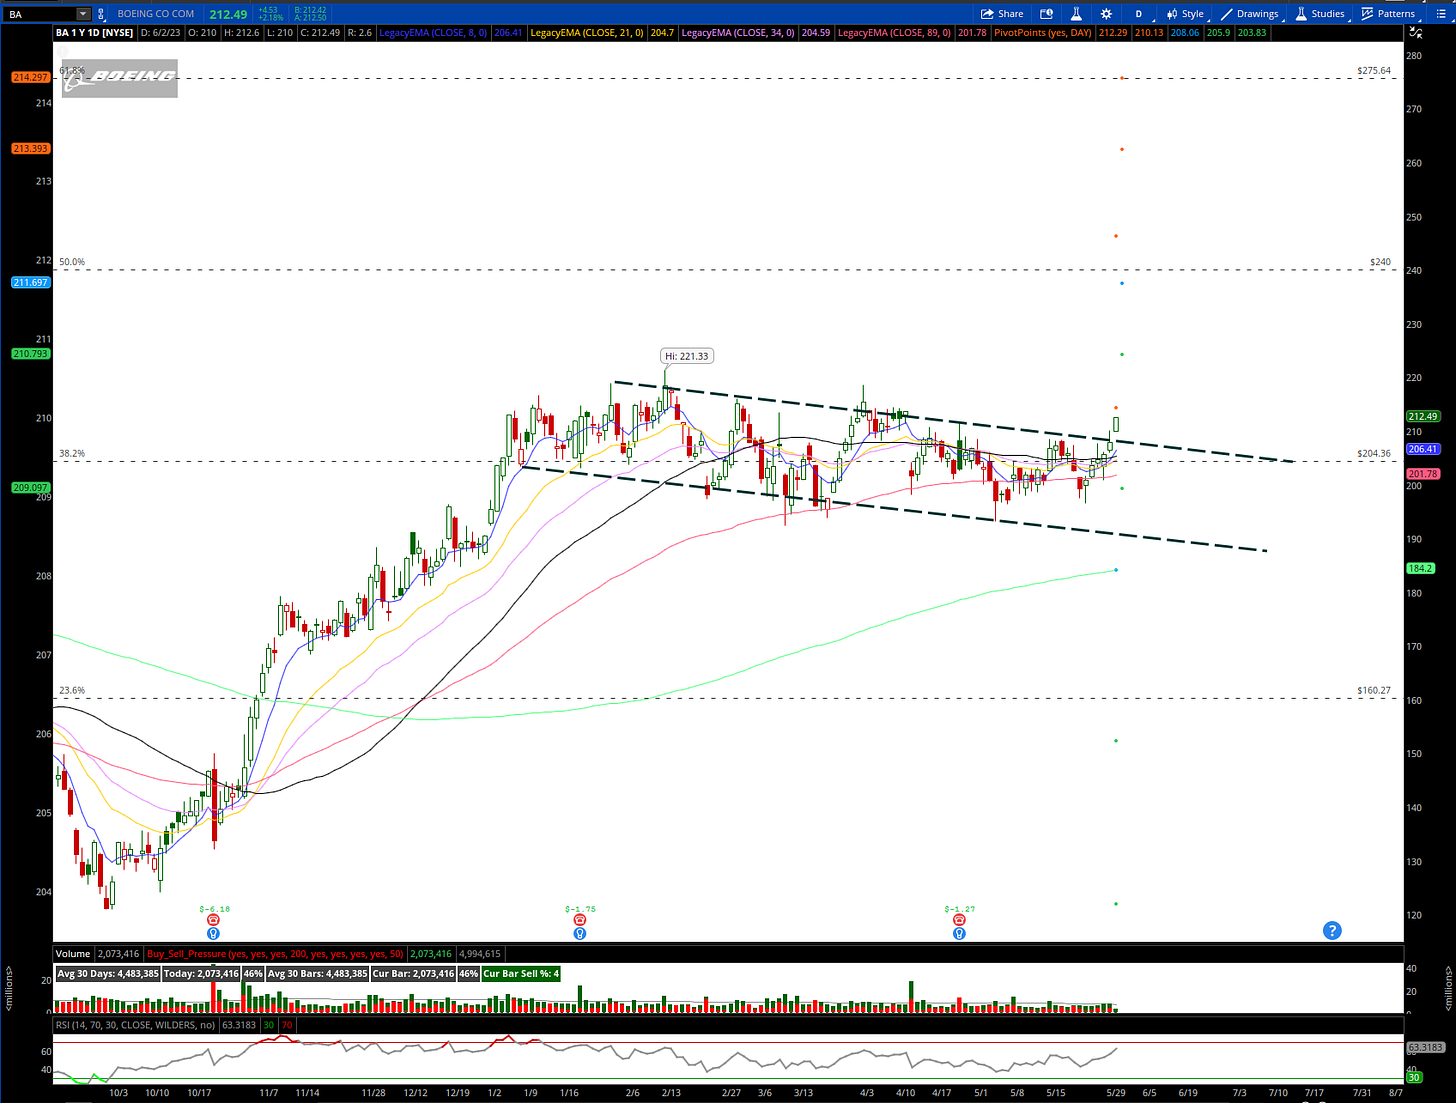Viewport: 1456px width, 1103px height.
Task: Click the 50.0% Fibonacci percentage label
Action: 72,262
